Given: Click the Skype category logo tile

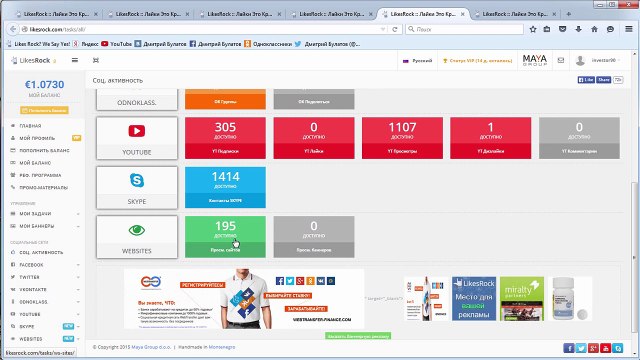Looking at the screenshot, I should [x=137, y=187].
